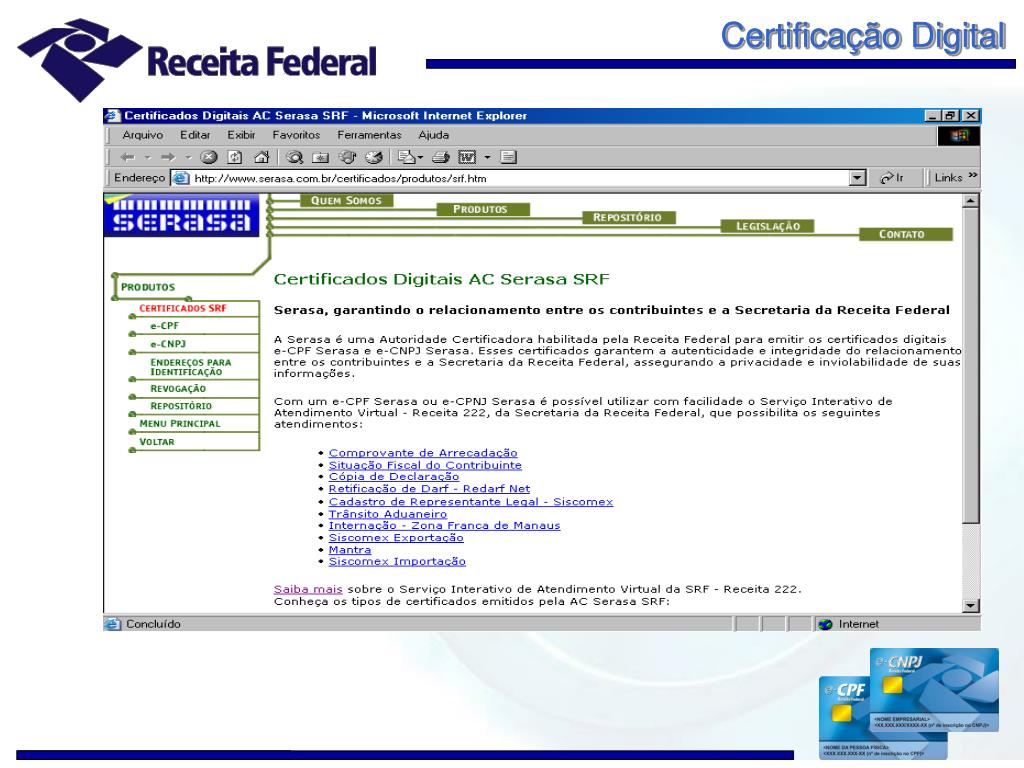Open the Media toolbar icon

347,157
